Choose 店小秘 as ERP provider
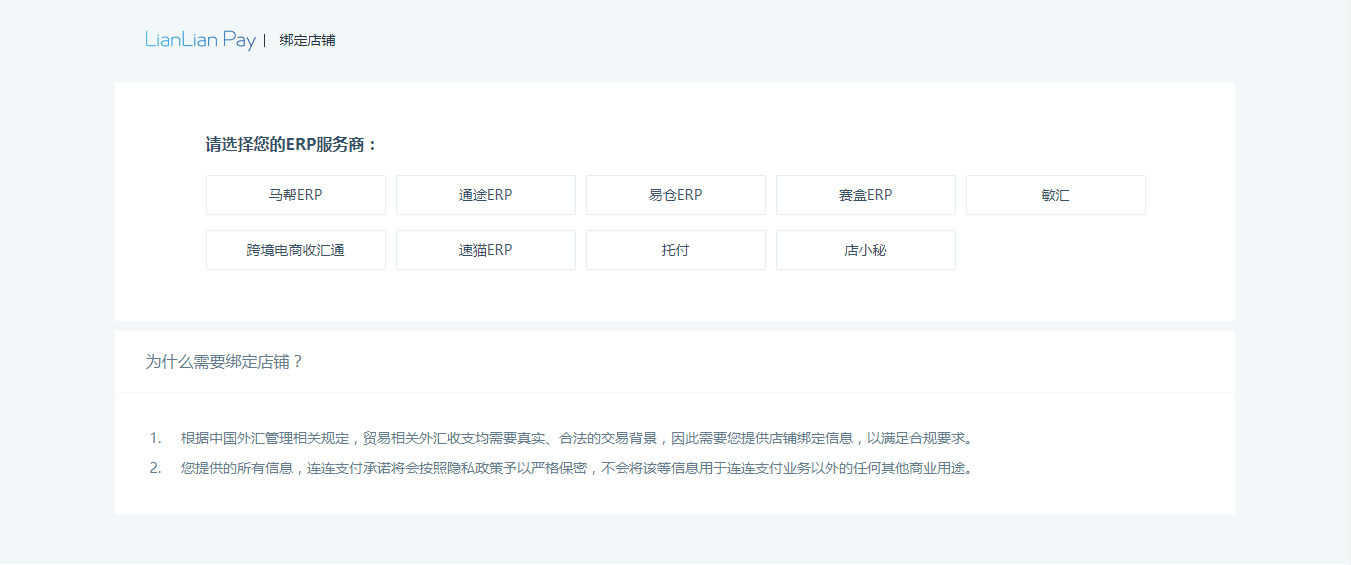This screenshot has width=1351, height=565. tap(866, 250)
